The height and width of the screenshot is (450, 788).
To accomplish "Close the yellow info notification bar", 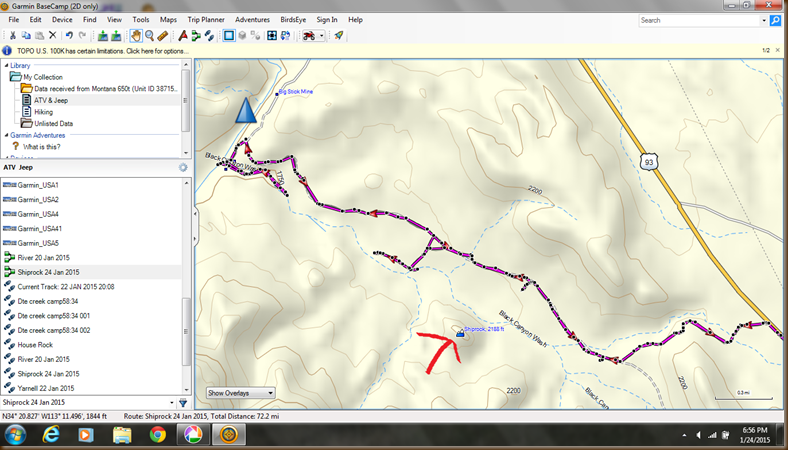I will (x=778, y=50).
